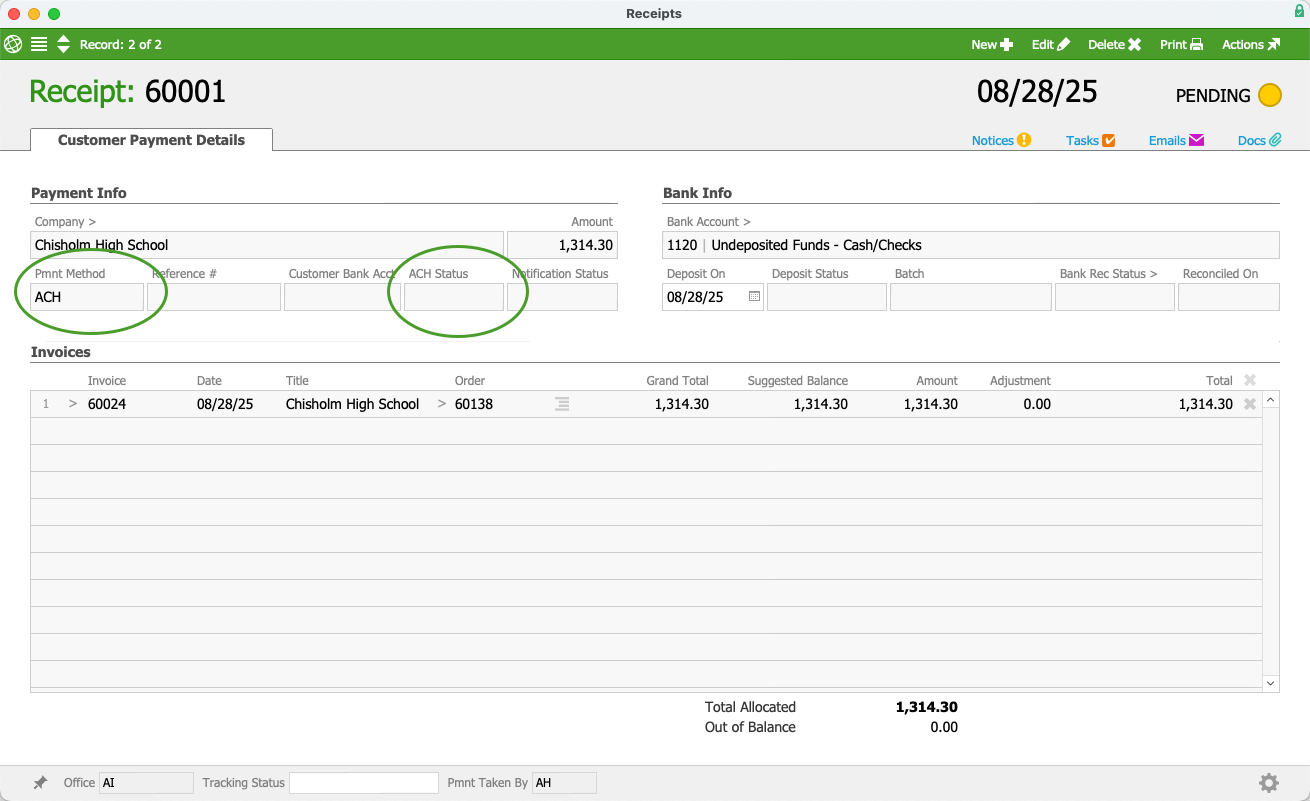This screenshot has width=1310, height=801.
Task: Click the ACH Status field
Action: pos(454,297)
